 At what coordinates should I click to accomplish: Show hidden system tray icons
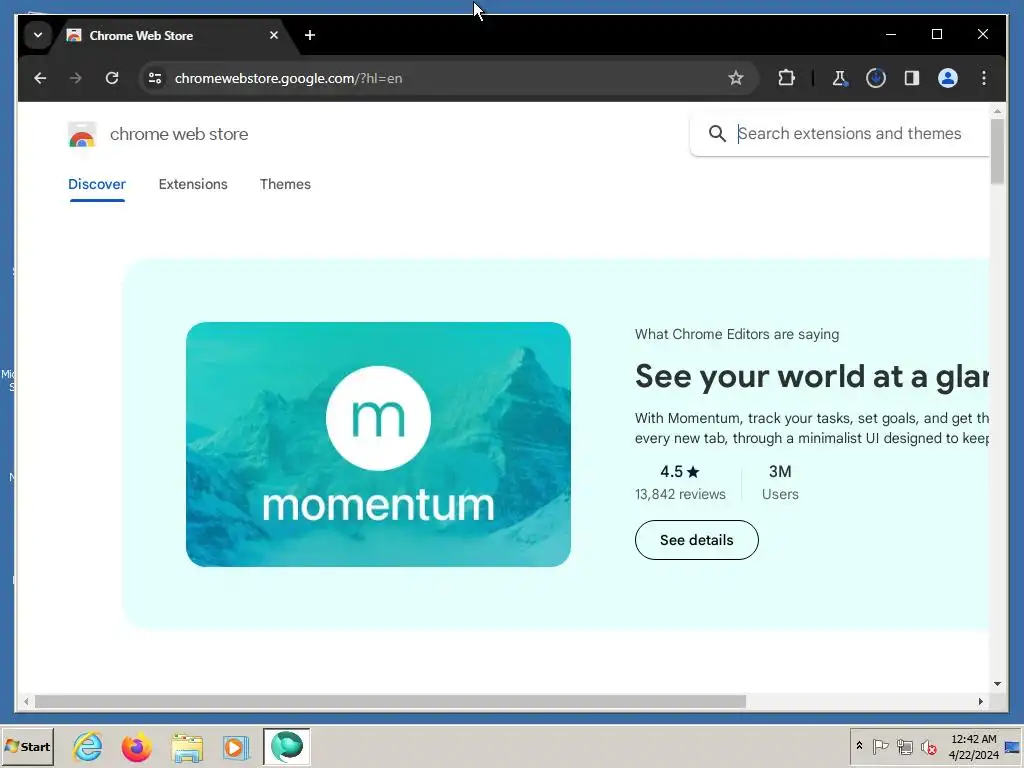click(x=859, y=746)
